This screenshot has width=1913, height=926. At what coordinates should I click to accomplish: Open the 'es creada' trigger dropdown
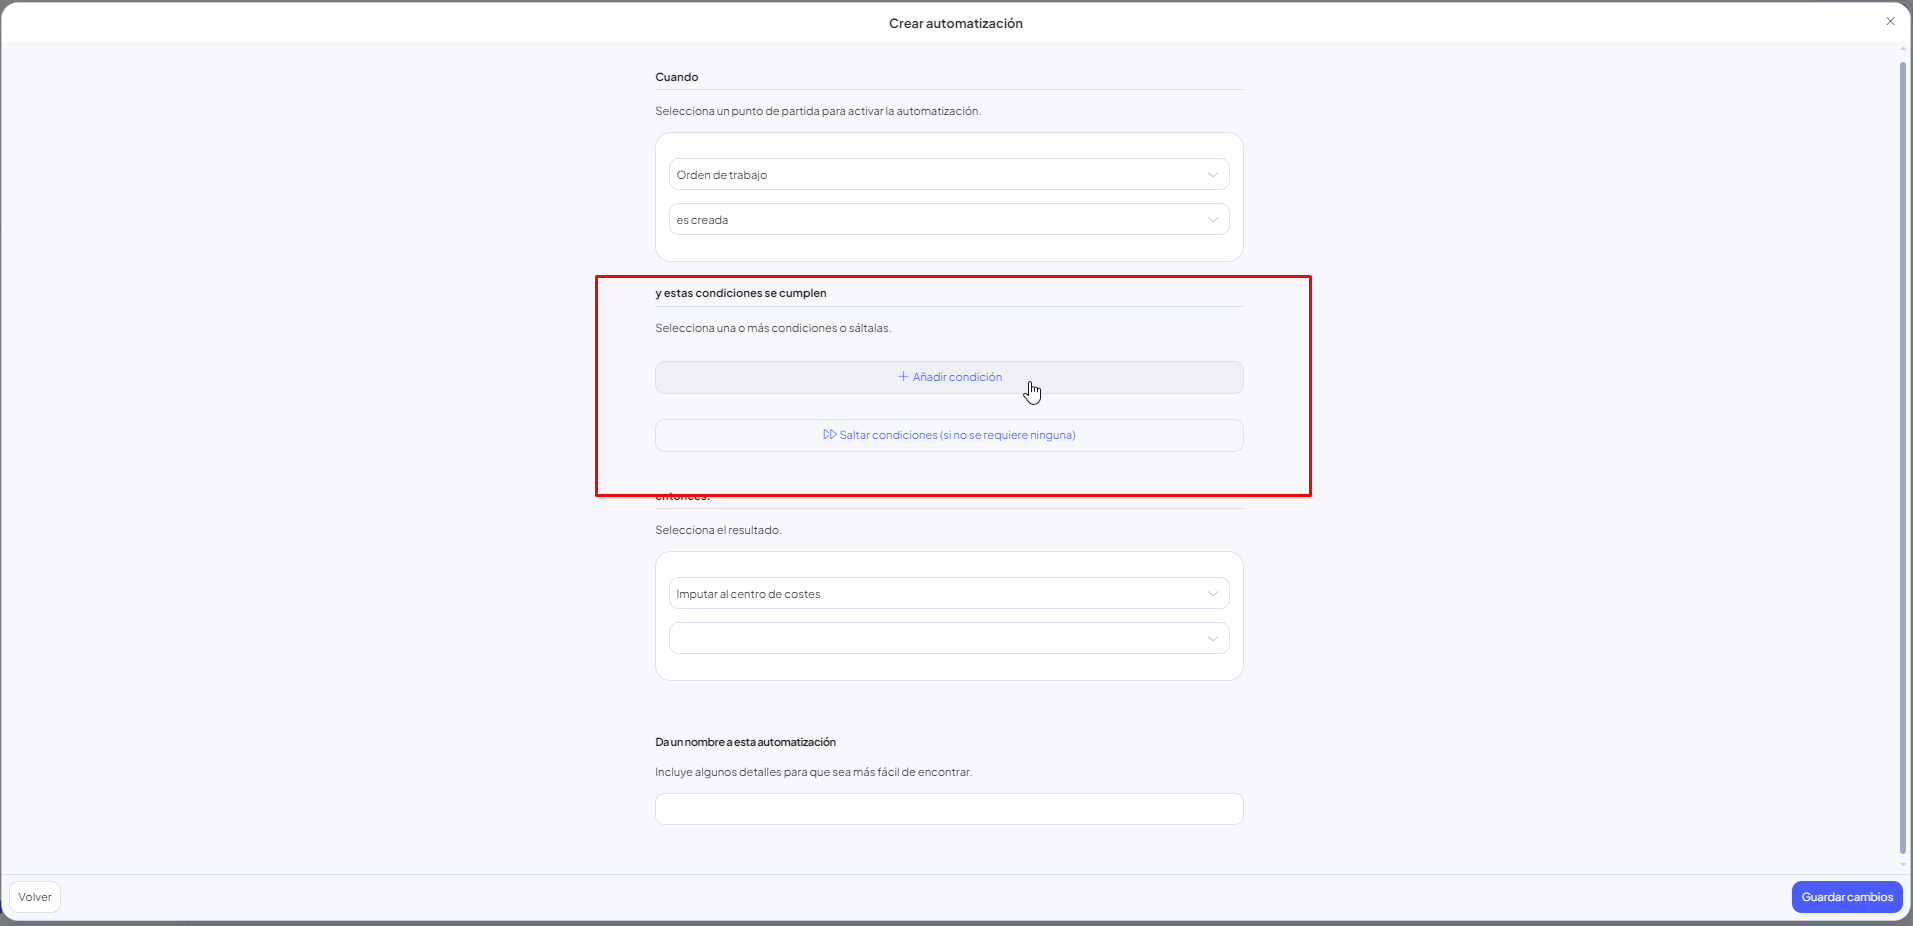click(949, 220)
